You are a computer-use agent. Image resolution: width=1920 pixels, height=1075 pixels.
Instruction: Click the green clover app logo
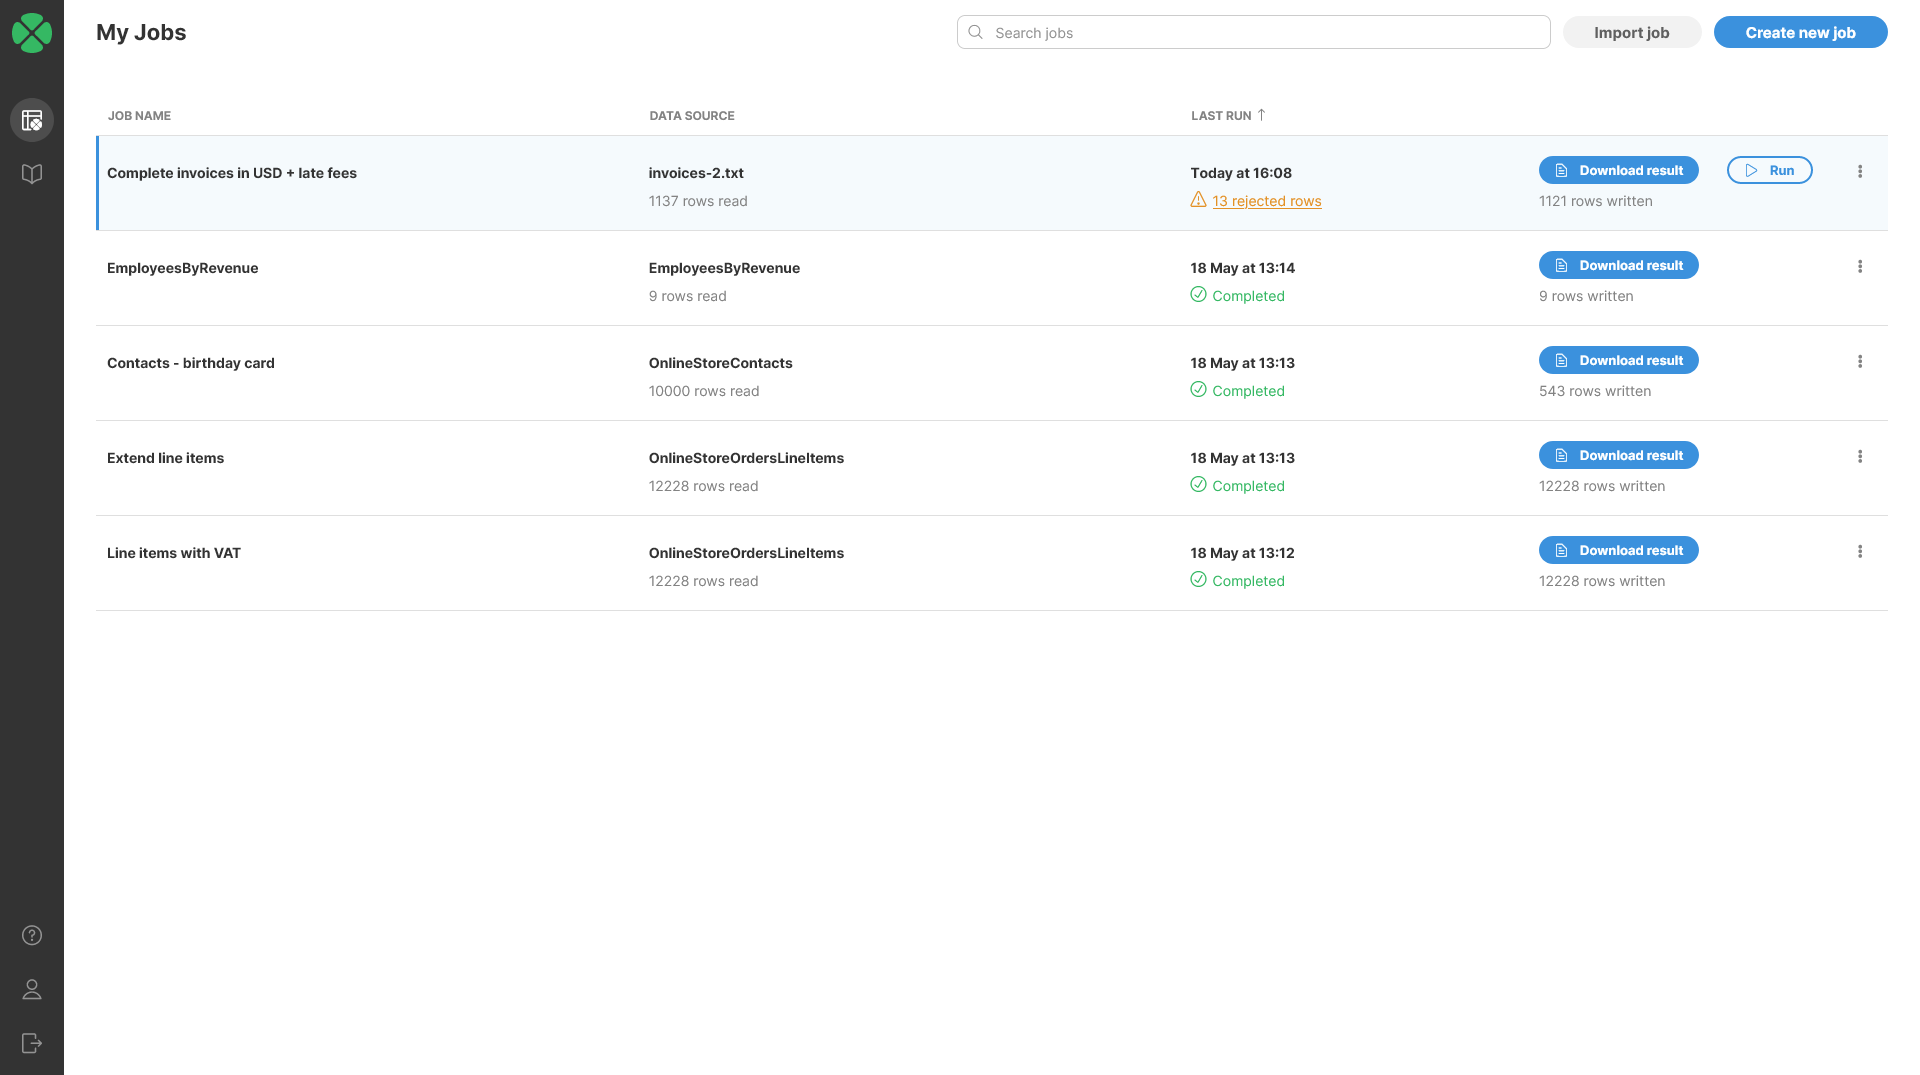pyautogui.click(x=32, y=32)
